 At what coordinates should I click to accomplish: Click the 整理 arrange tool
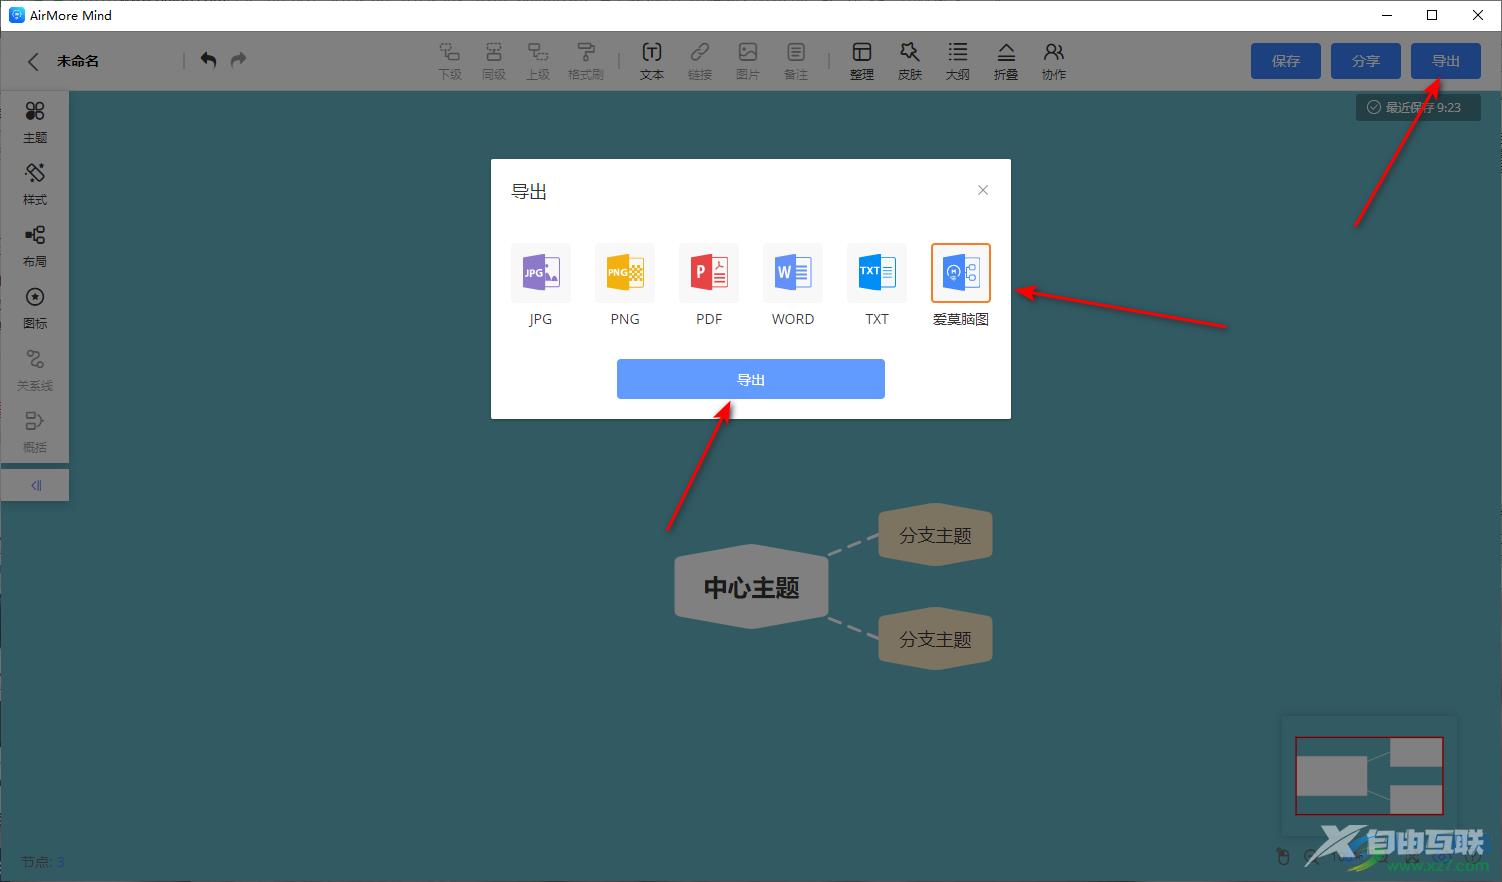pyautogui.click(x=862, y=61)
